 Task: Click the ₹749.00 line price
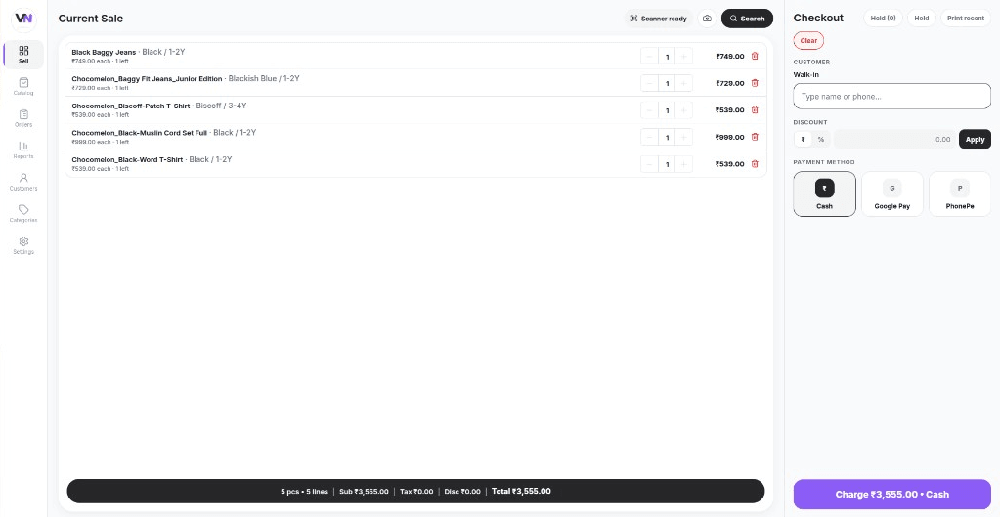pos(730,57)
